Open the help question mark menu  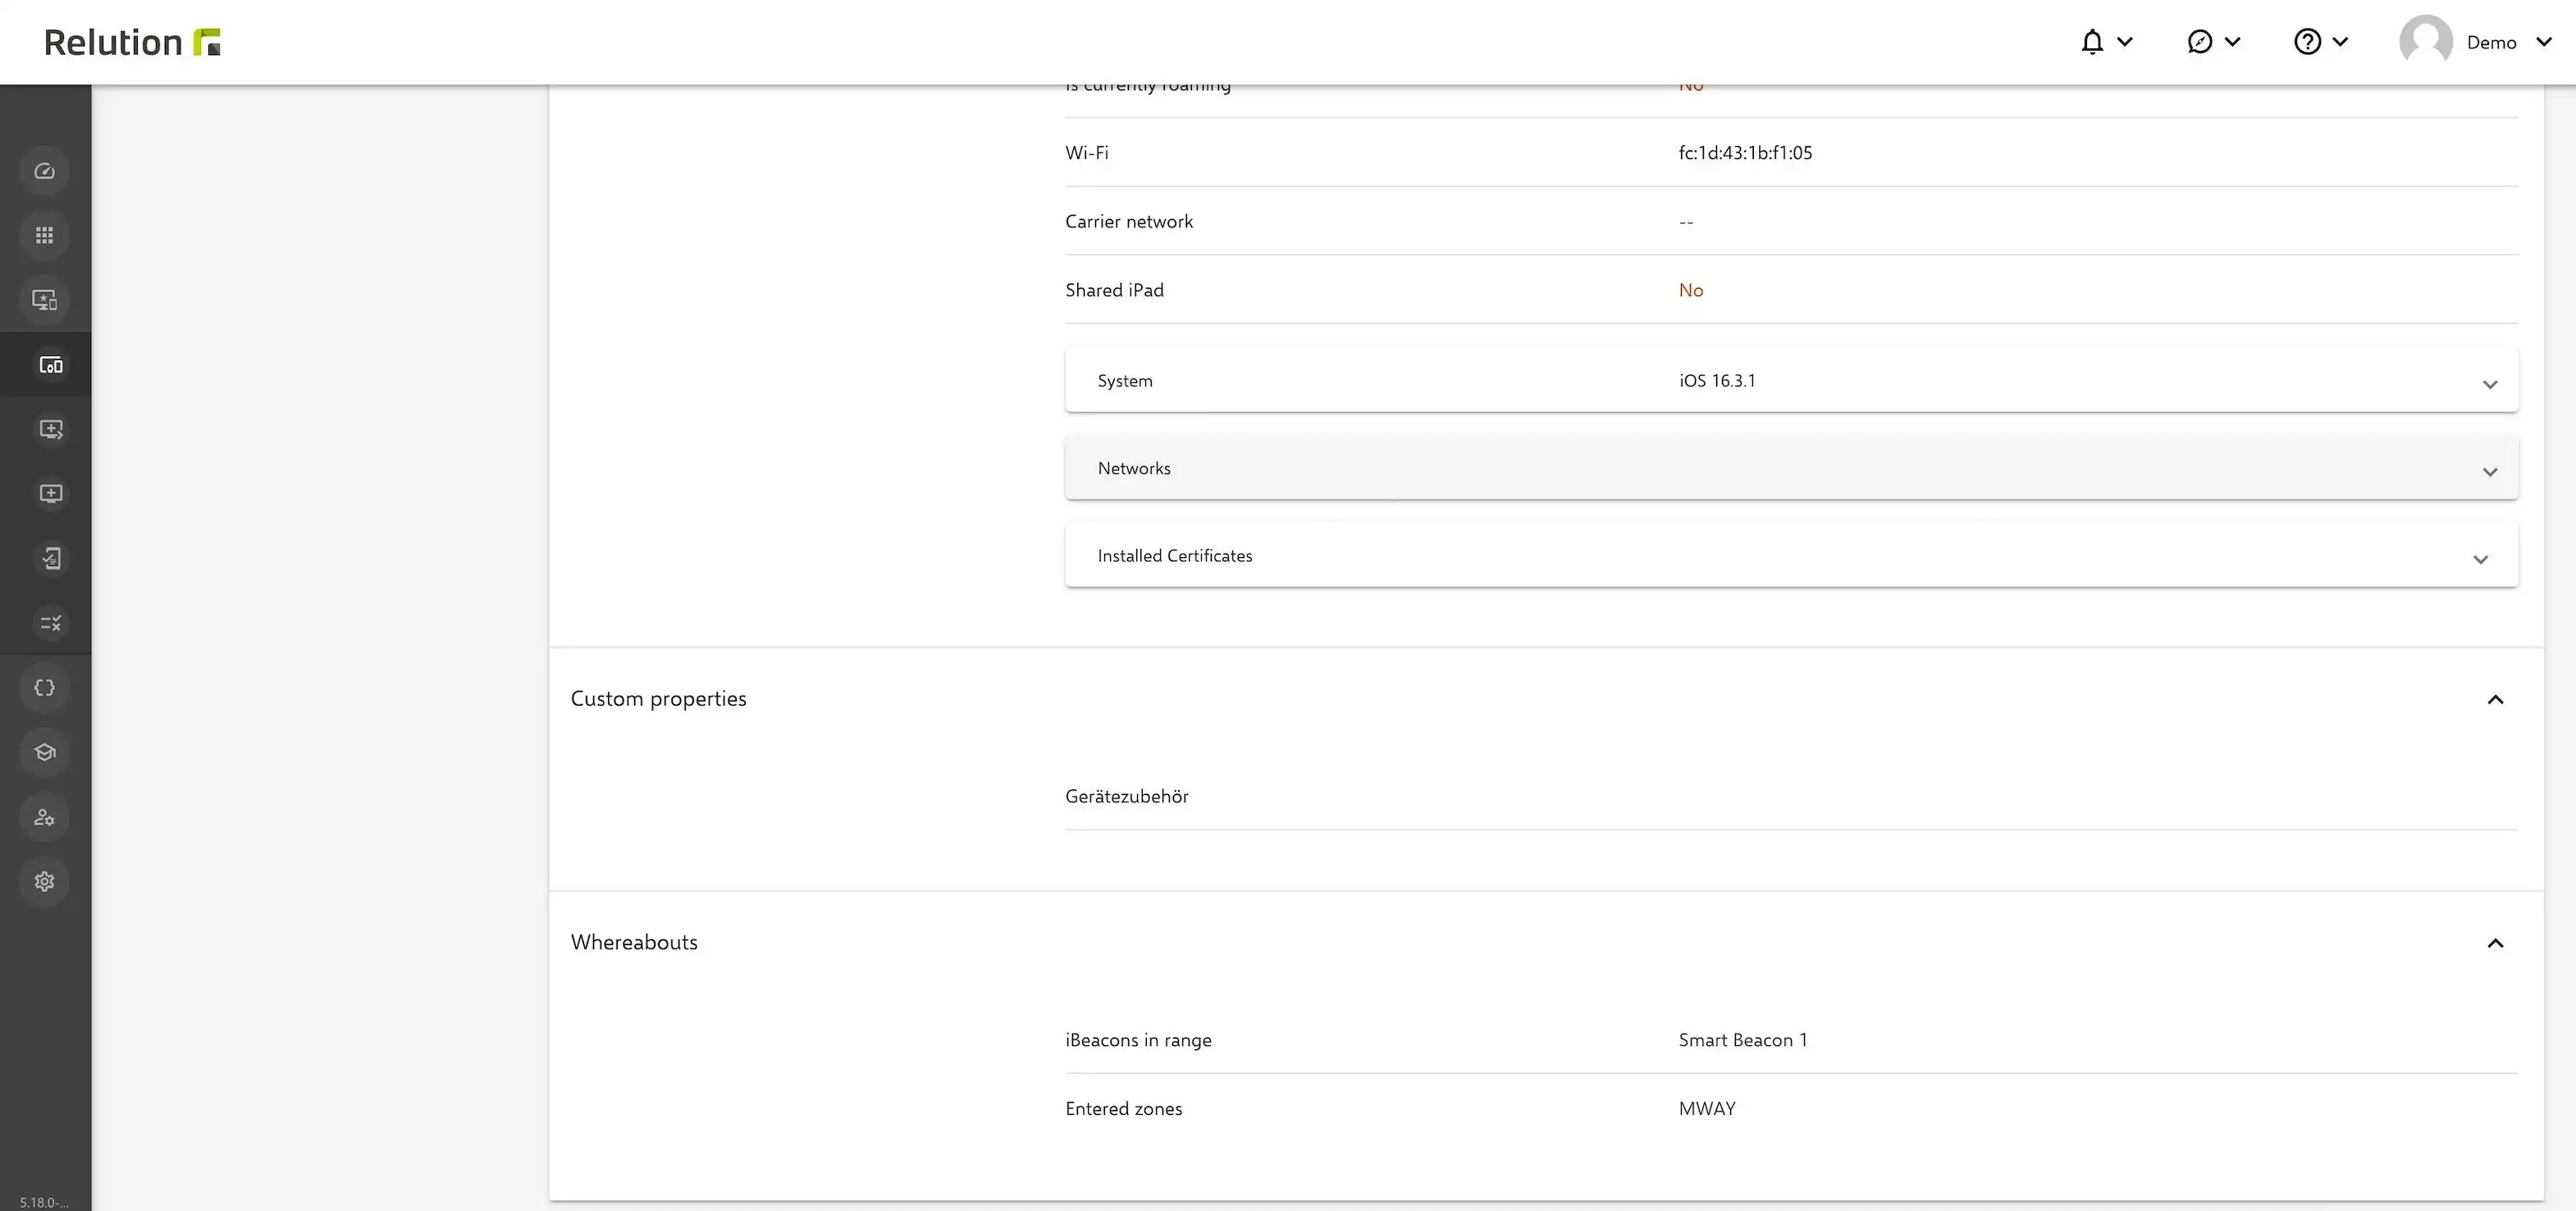(x=2320, y=42)
